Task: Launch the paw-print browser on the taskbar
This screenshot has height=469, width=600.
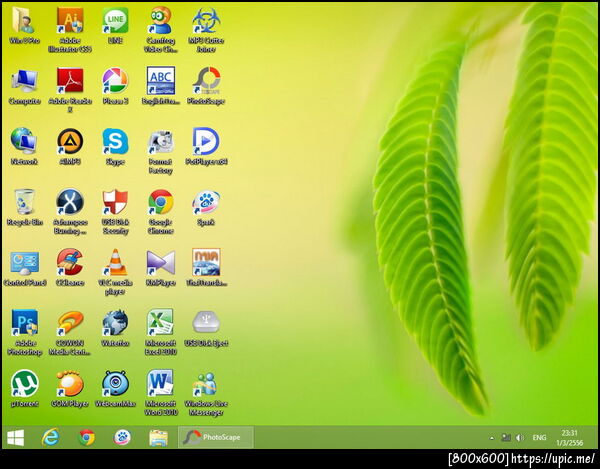Action: 122,437
